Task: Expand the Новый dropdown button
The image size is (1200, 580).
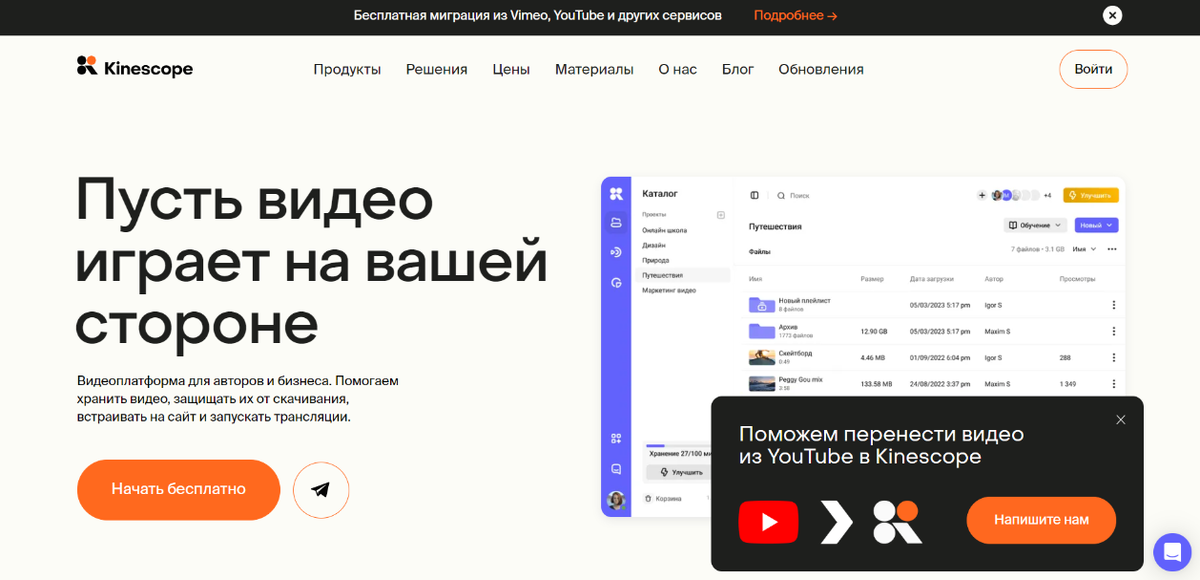Action: pos(1097,225)
